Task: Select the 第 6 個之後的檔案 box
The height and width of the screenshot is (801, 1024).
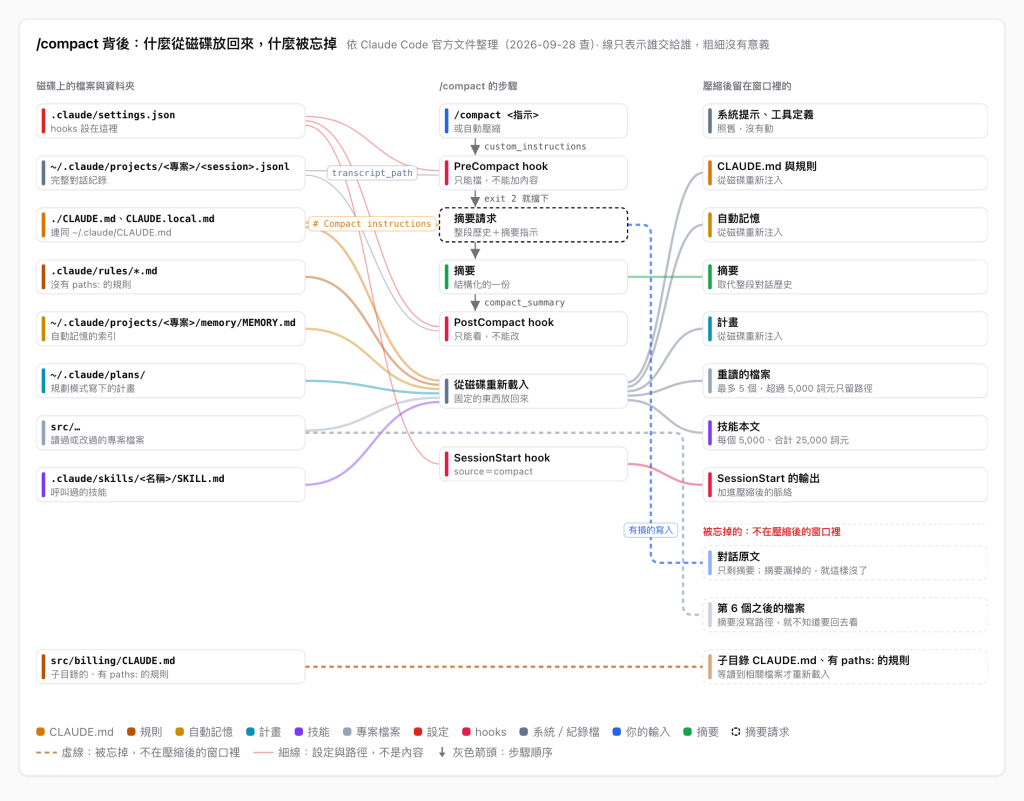Action: pyautogui.click(x=844, y=614)
